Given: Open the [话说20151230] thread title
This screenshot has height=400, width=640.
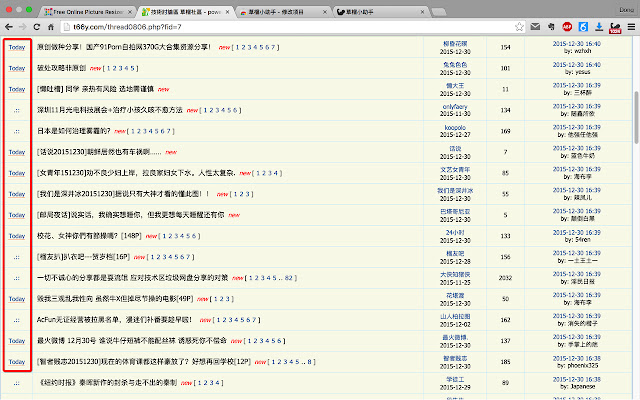Looking at the screenshot, I should click(x=99, y=152).
